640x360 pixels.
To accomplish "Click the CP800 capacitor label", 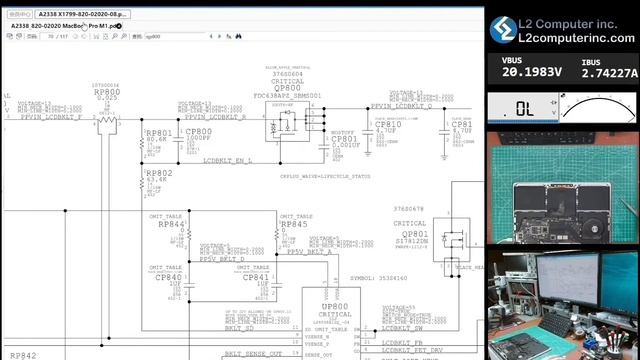I will pyautogui.click(x=198, y=131).
